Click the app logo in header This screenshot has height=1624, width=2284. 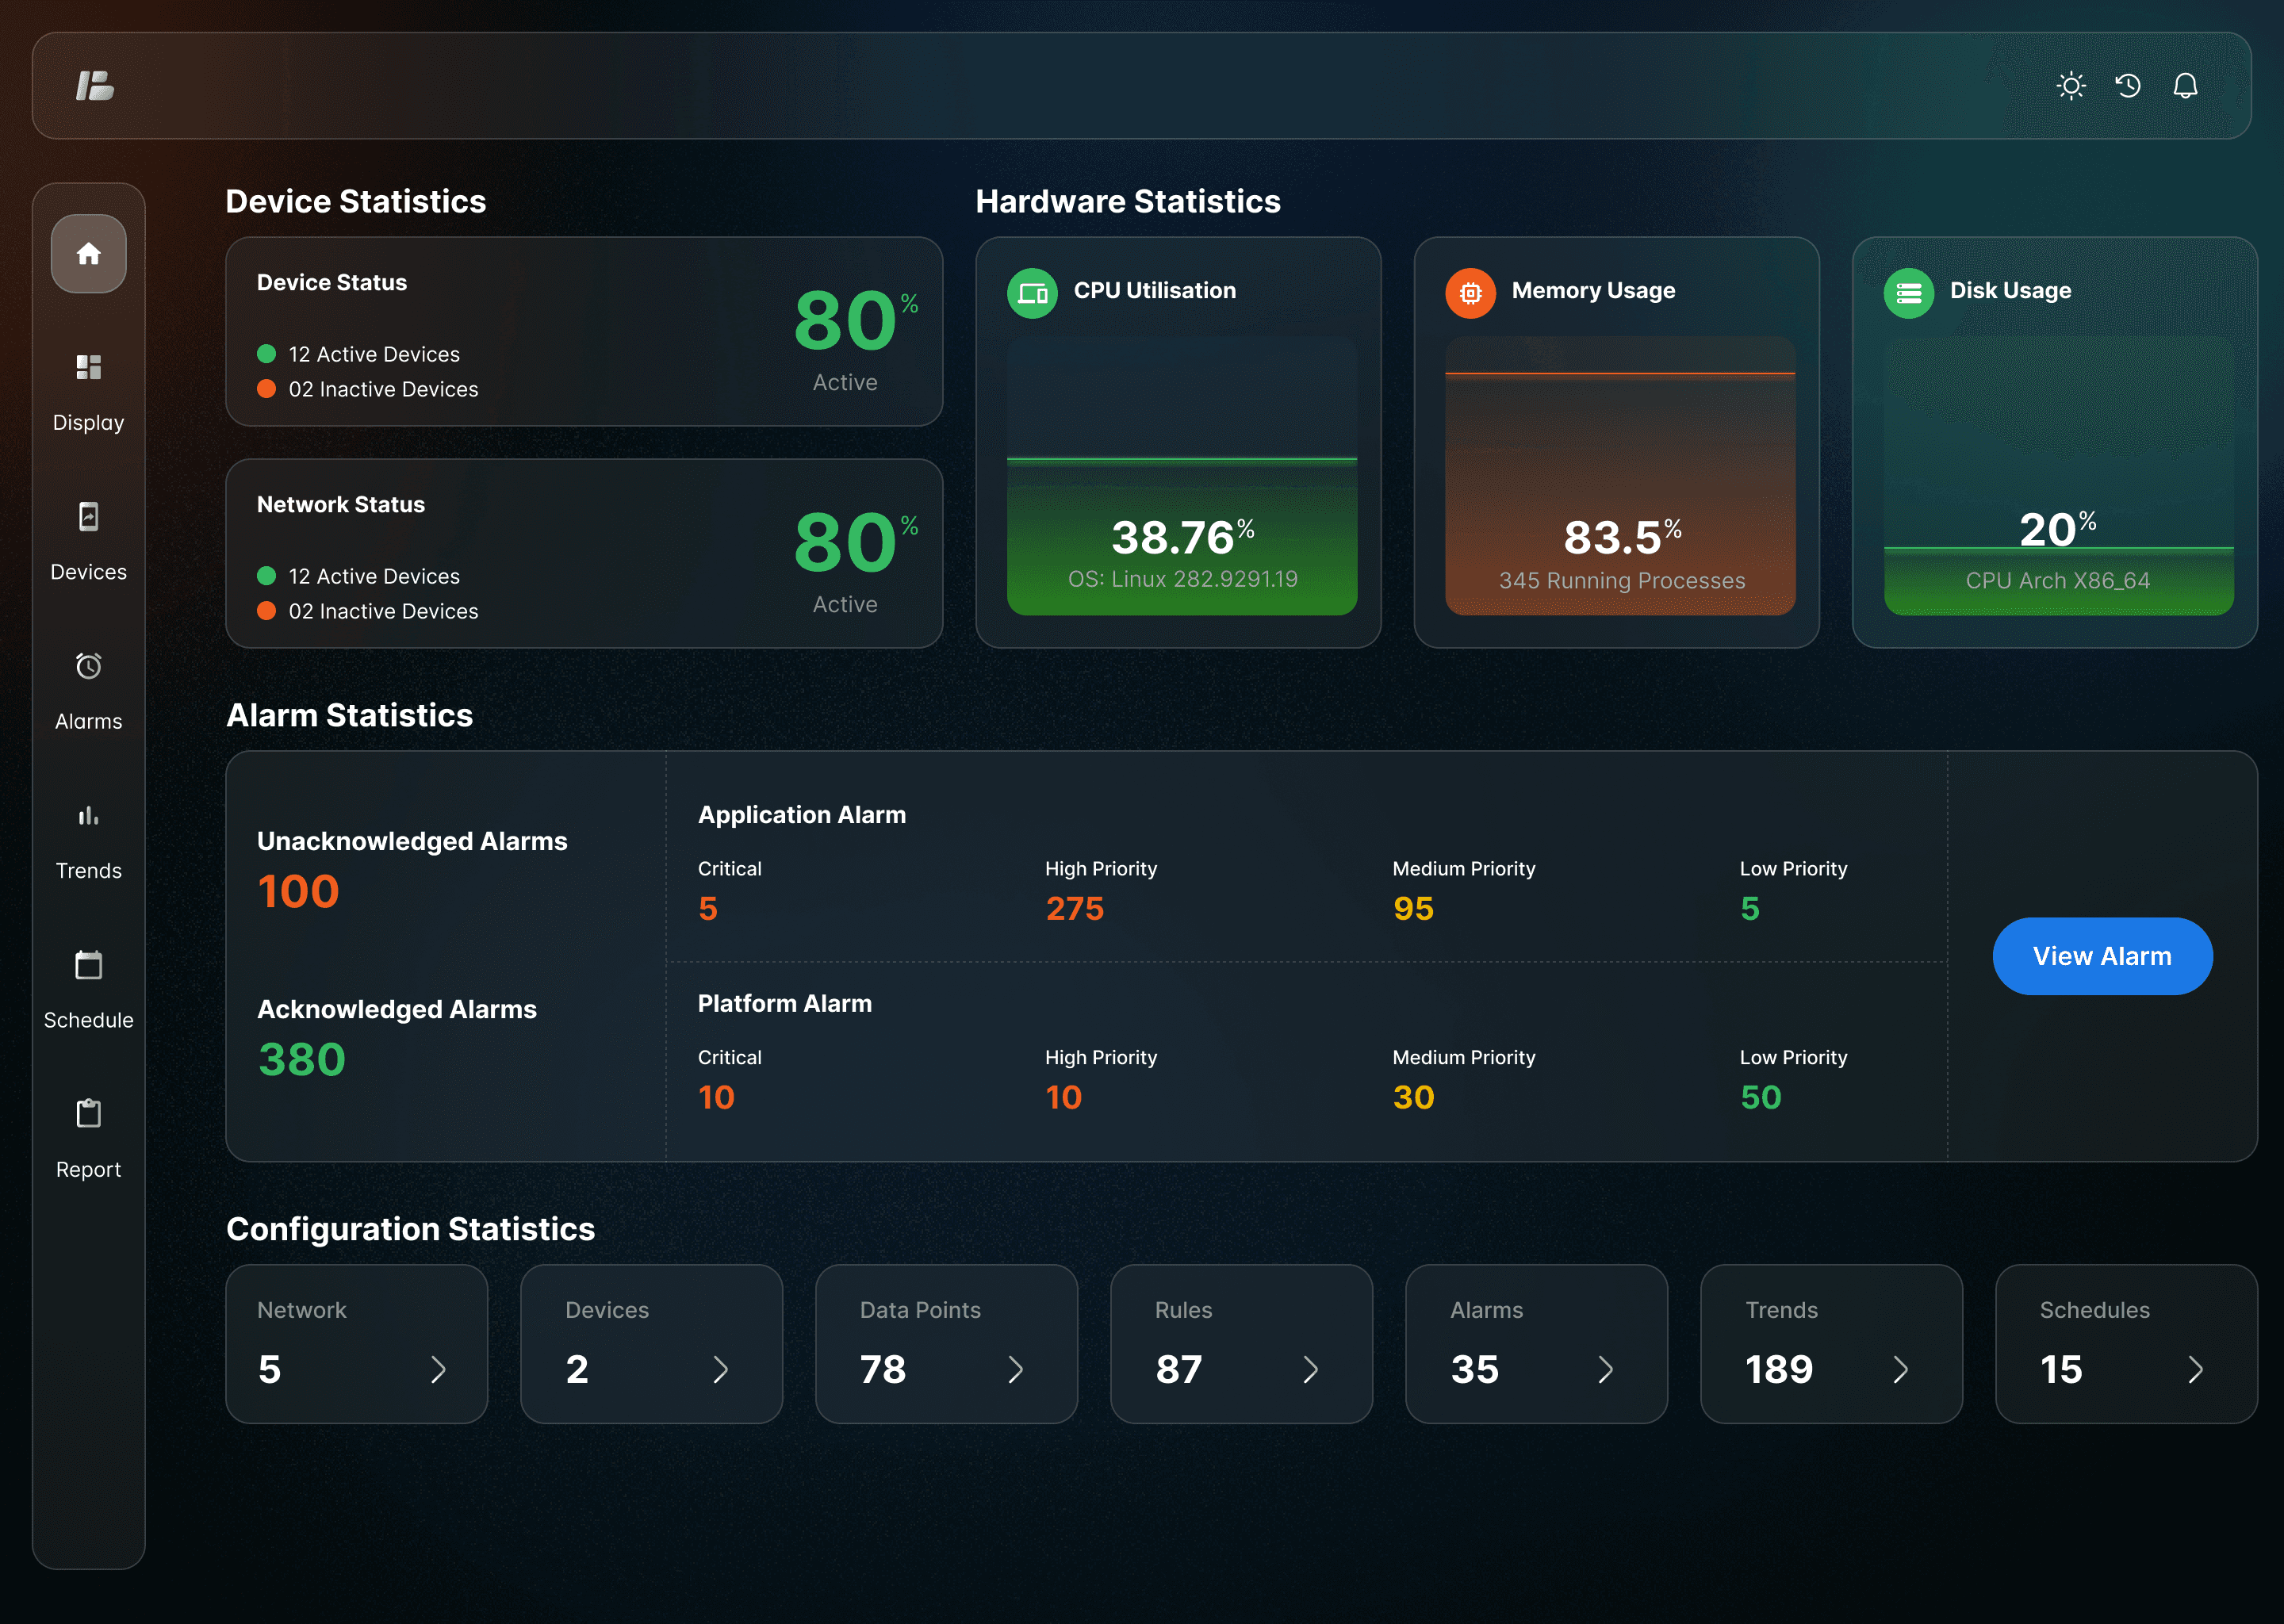pos(95,86)
